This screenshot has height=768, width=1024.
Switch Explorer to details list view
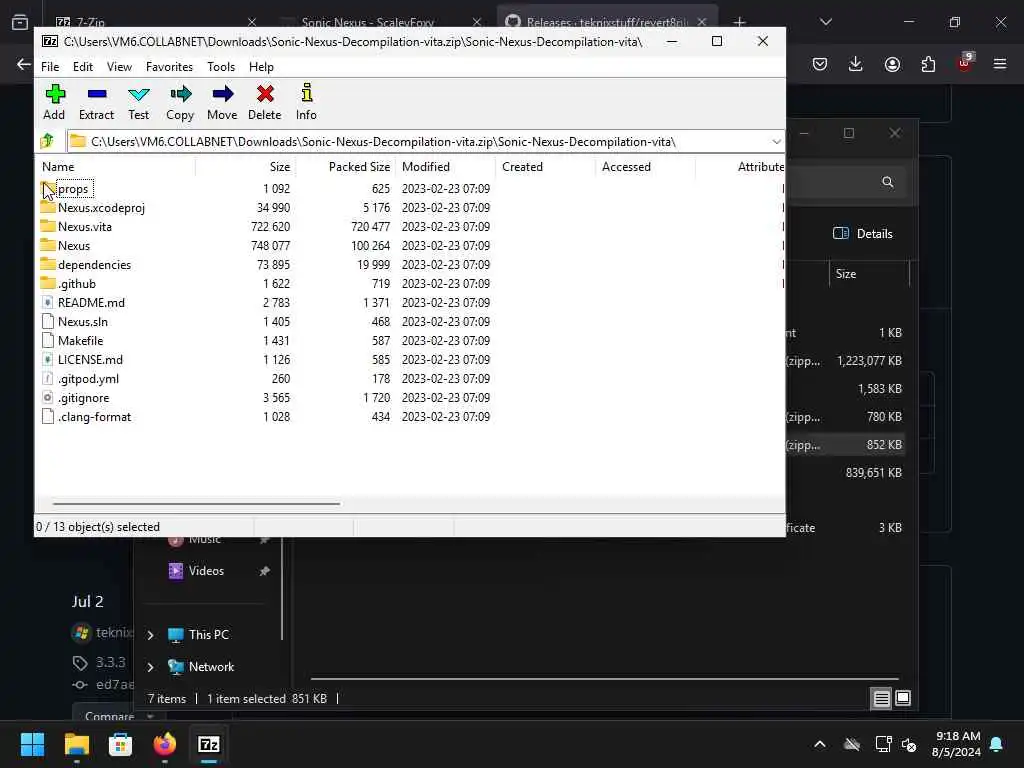click(881, 698)
